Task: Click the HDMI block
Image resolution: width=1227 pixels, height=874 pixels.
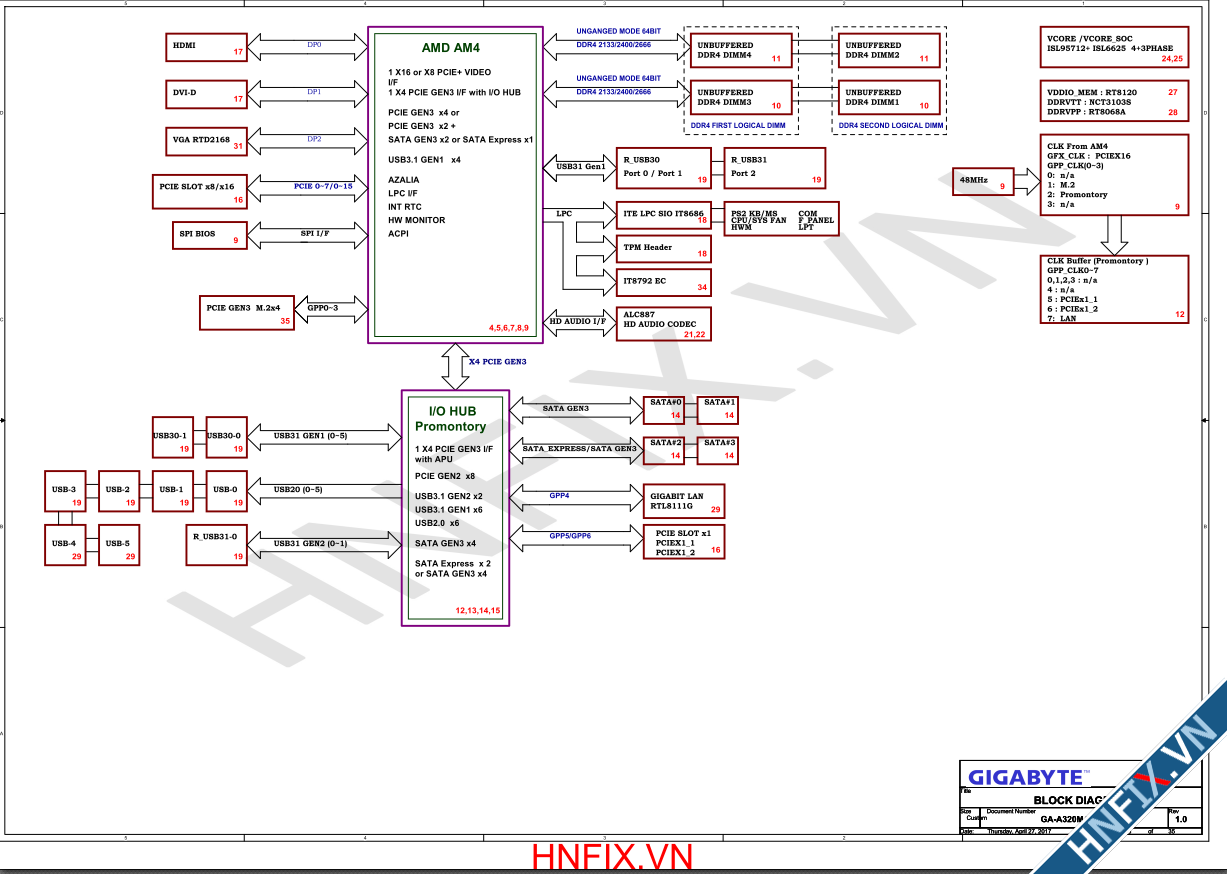Action: coord(206,46)
